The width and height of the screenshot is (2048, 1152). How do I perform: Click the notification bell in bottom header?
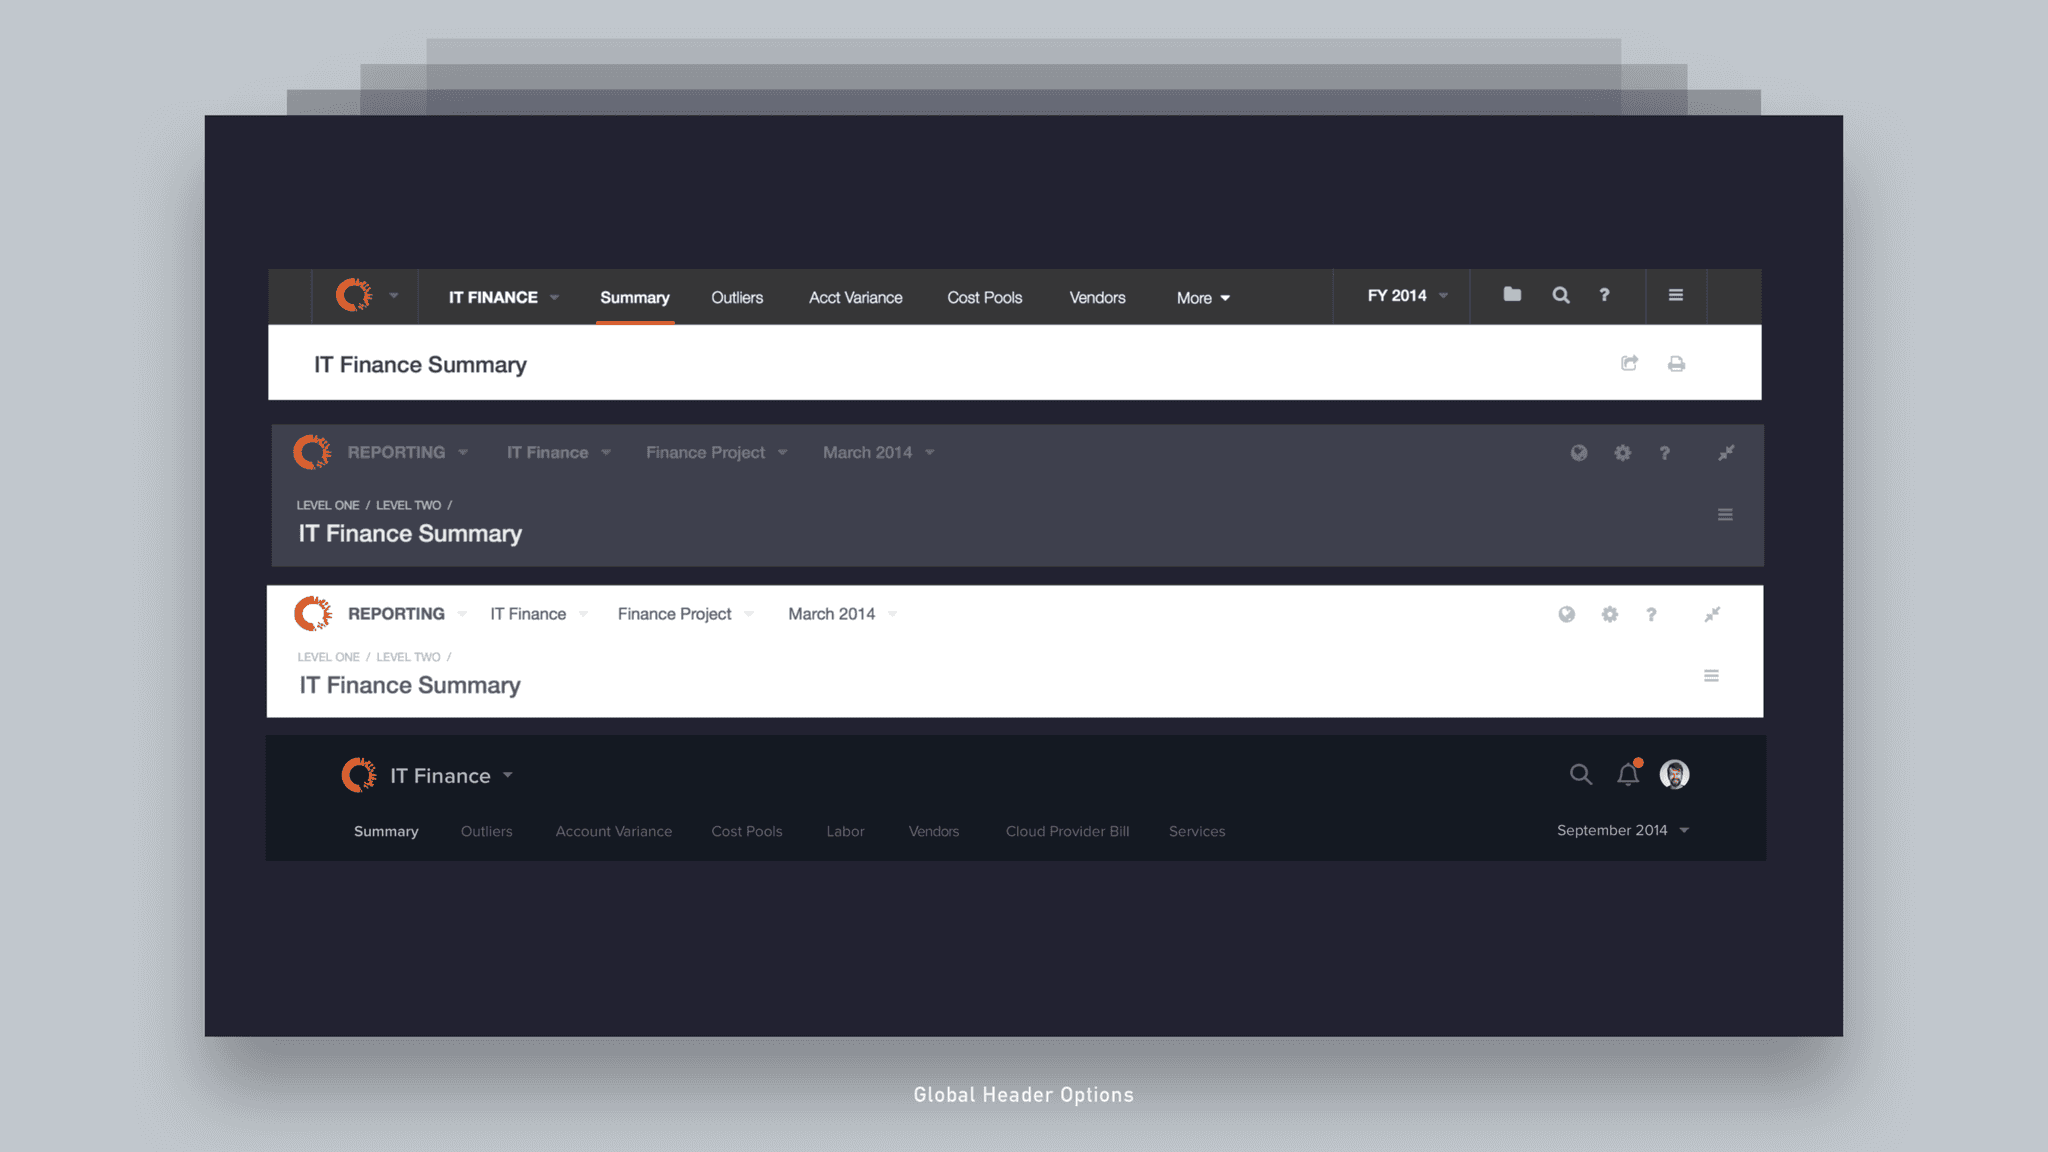coord(1627,773)
